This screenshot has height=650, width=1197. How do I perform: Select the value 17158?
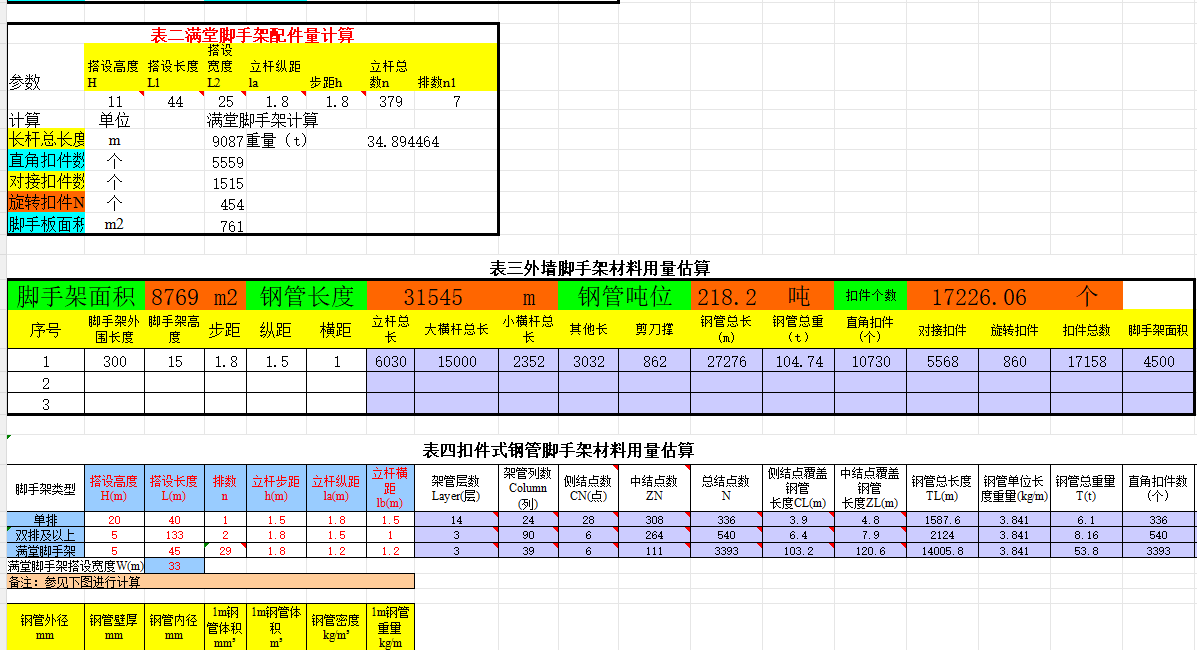coord(1086,361)
